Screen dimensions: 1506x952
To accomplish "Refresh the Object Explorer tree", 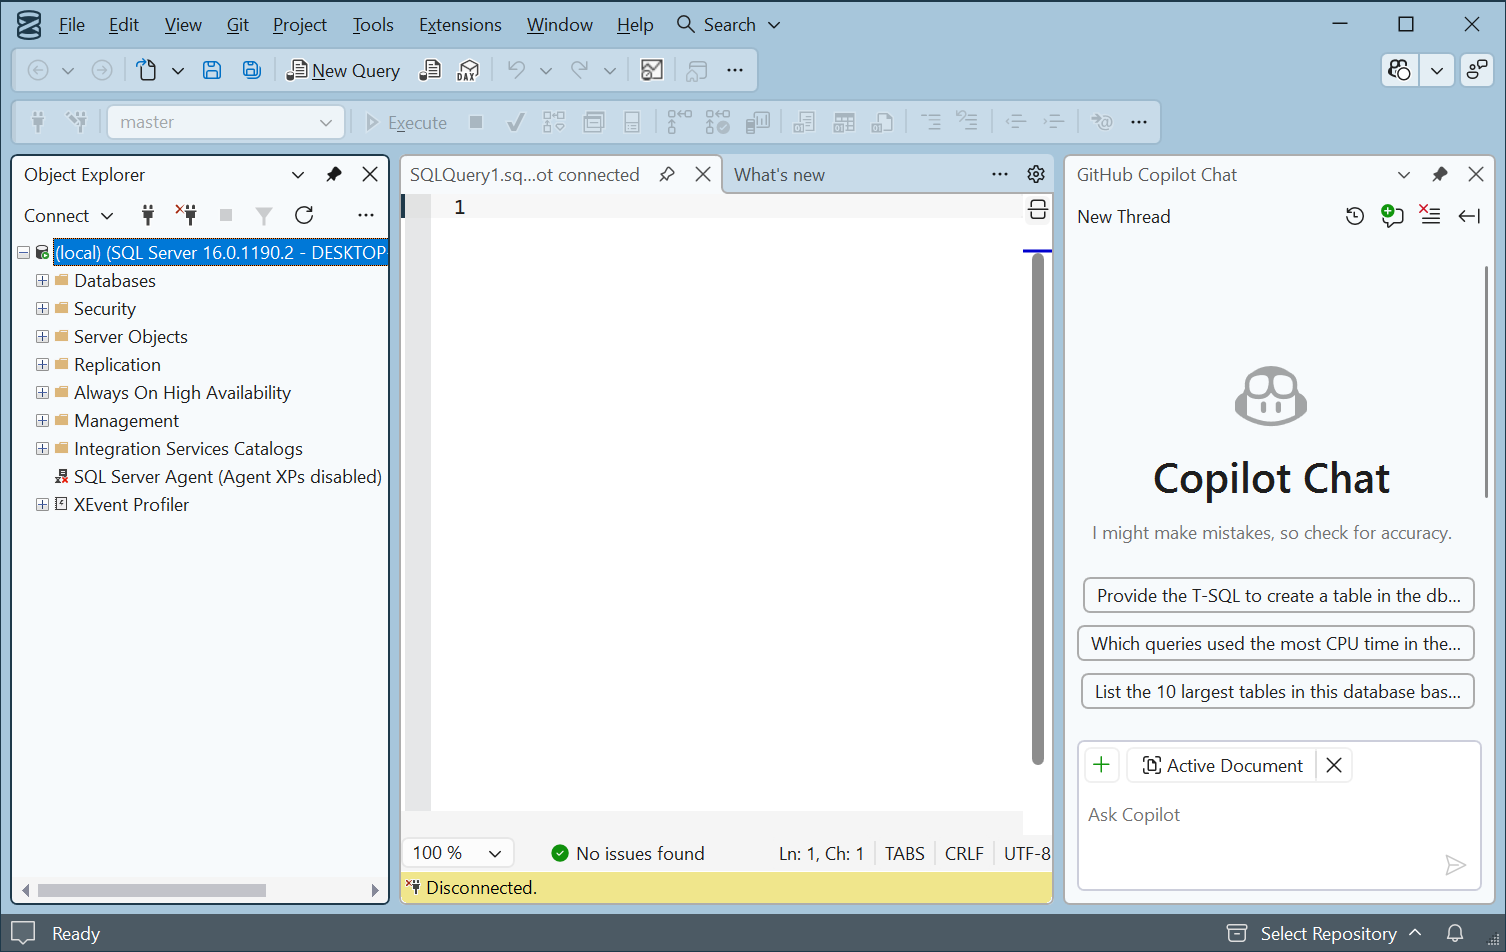I will coord(304,215).
